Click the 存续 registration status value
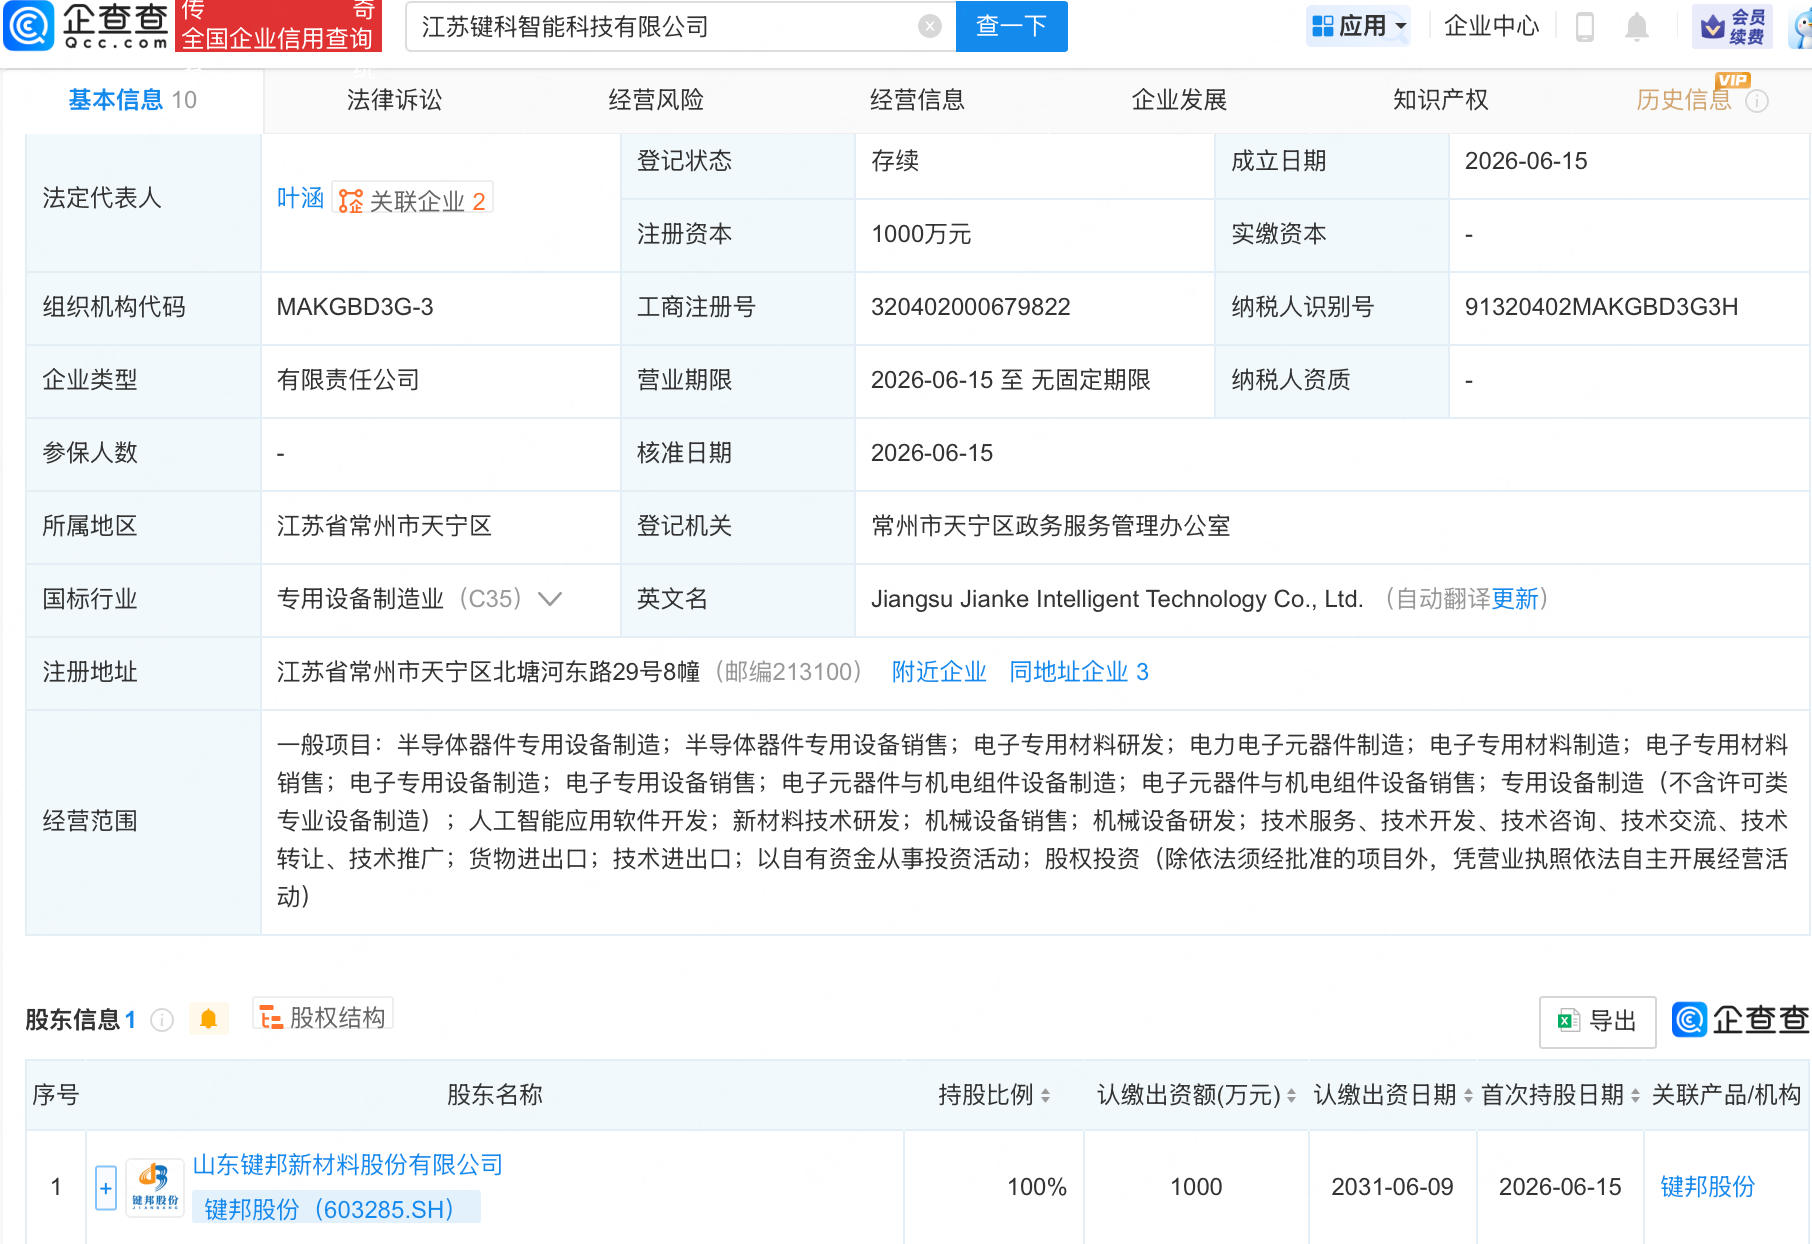The width and height of the screenshot is (1812, 1244). click(895, 161)
